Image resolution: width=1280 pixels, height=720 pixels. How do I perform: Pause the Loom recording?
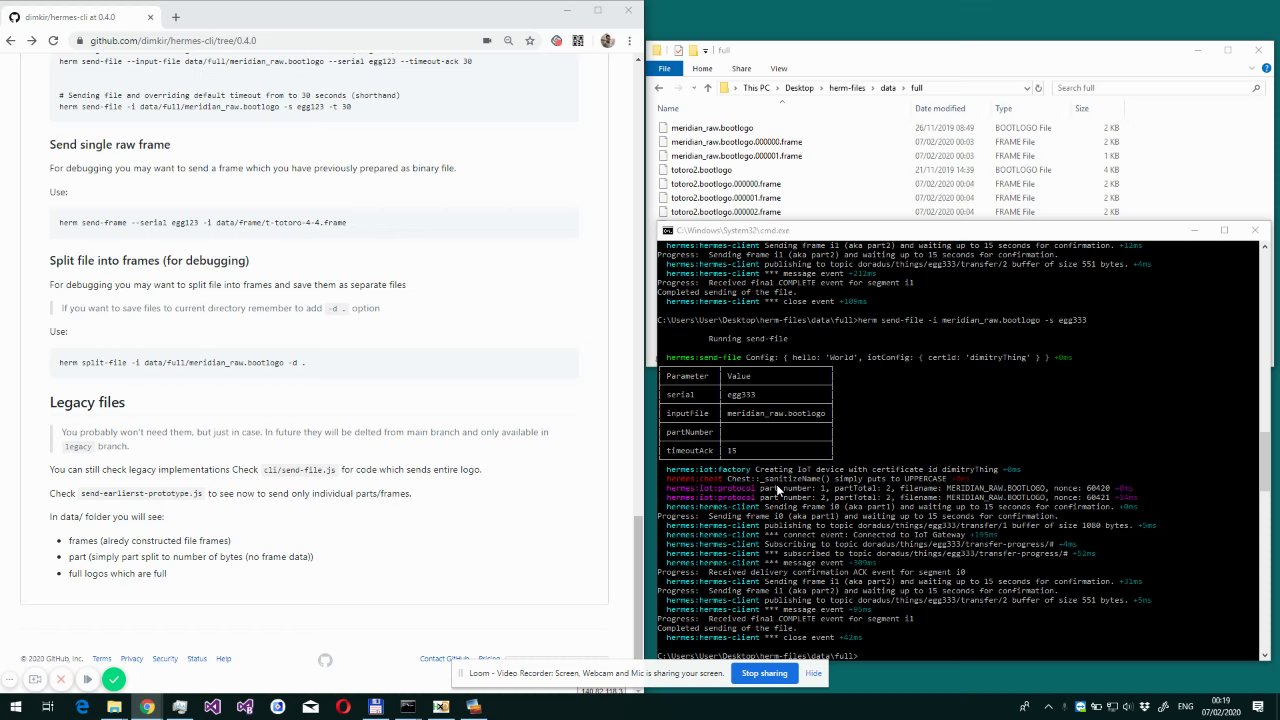87,680
